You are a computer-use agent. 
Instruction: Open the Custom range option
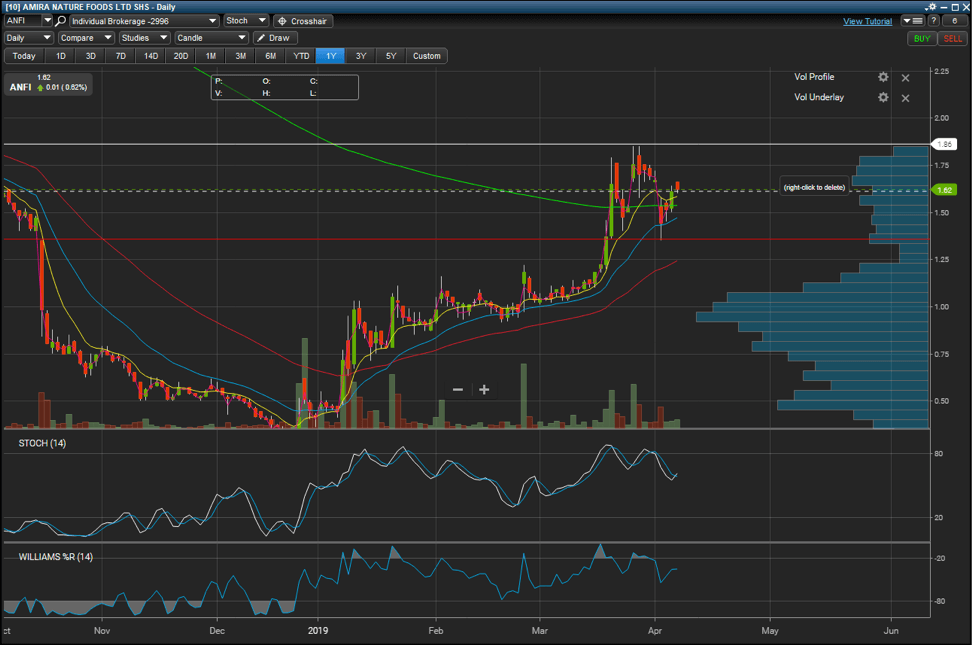(426, 56)
